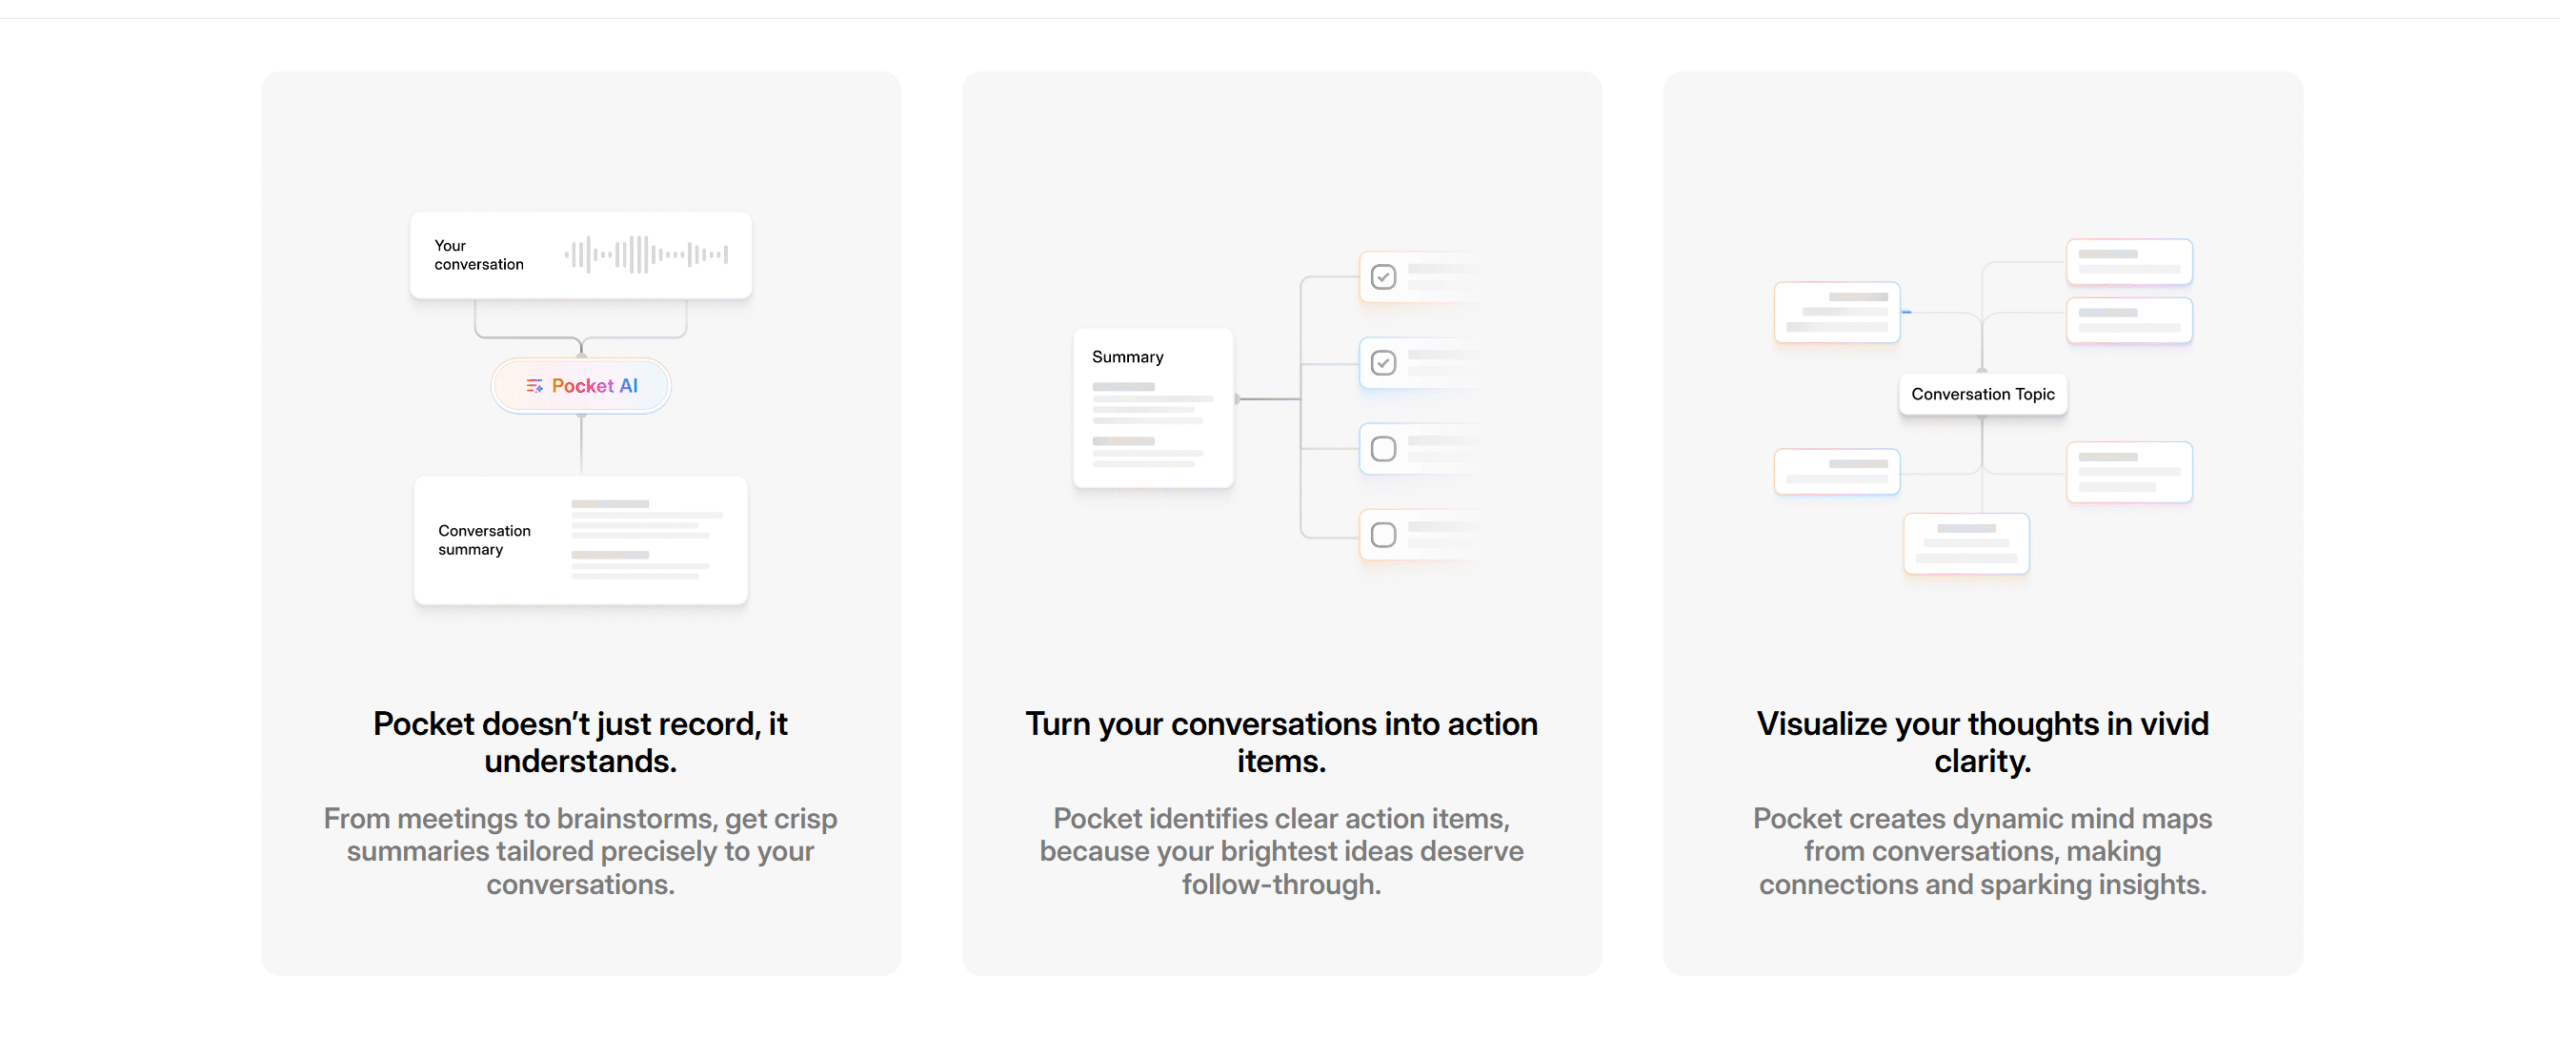This screenshot has width=2560, height=1038.
Task: Open the Conversation summary card
Action: [581, 540]
